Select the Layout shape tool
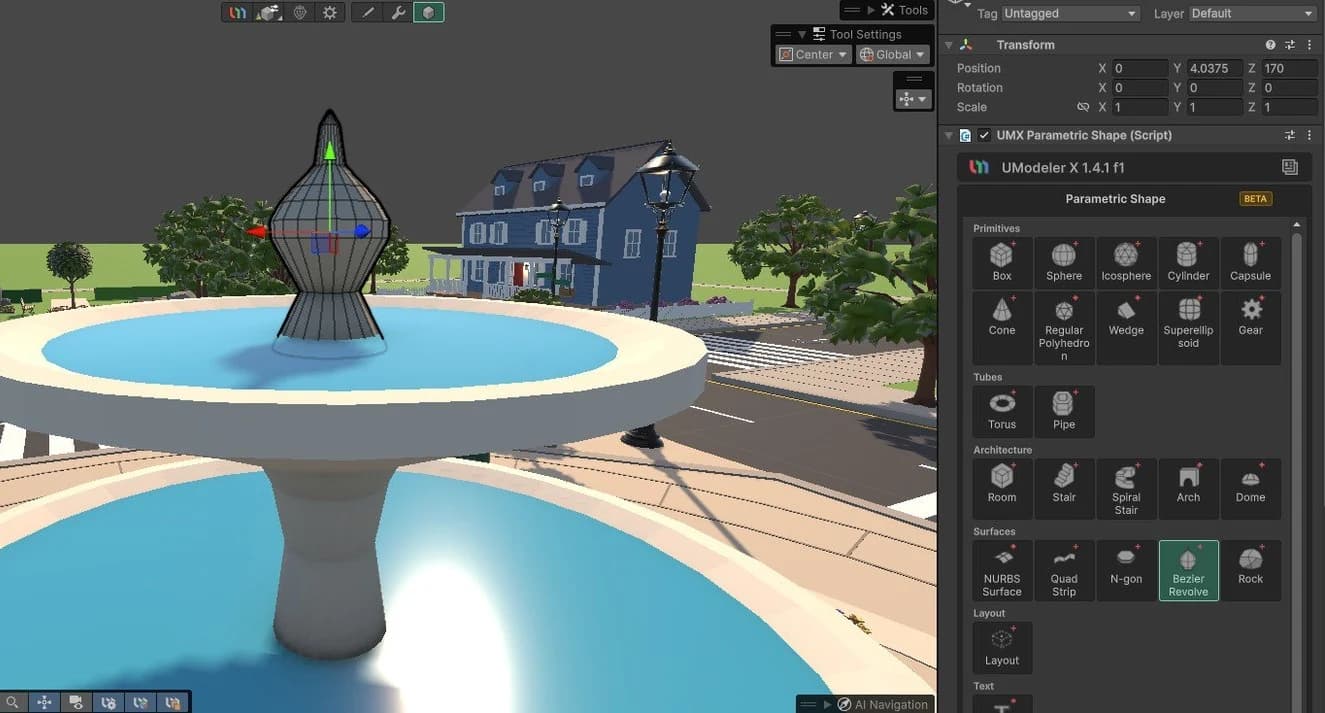This screenshot has width=1325, height=713. pyautogui.click(x=1002, y=647)
